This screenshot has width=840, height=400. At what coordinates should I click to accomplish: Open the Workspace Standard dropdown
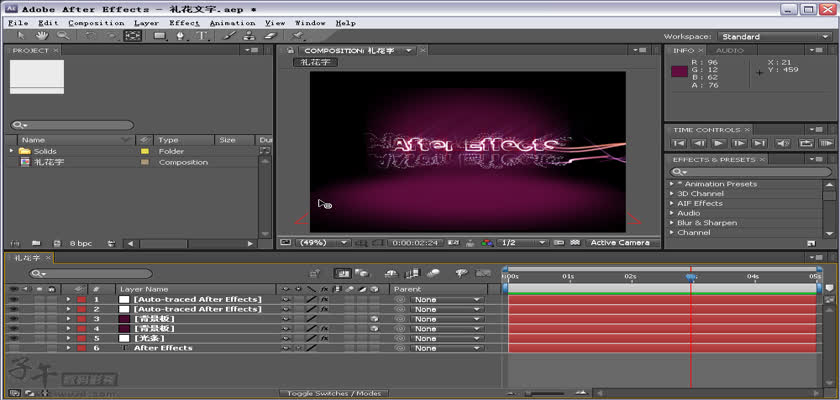click(775, 36)
